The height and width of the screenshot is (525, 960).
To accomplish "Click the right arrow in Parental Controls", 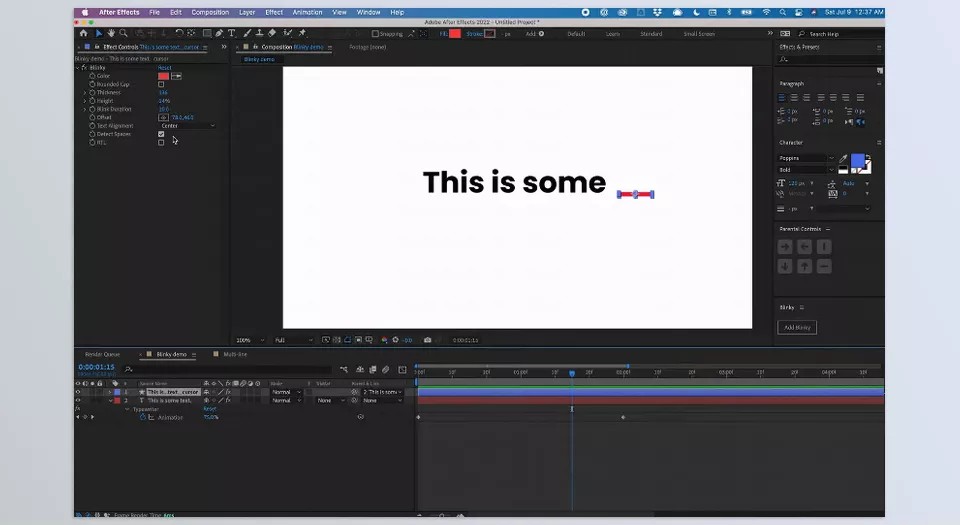I will click(785, 247).
